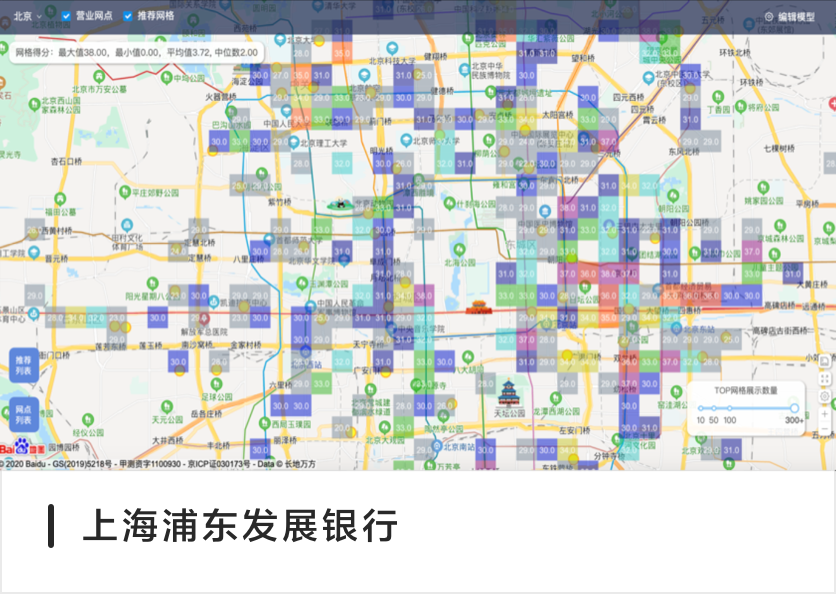836x594 pixels.
Task: Click the 西局玉璞园 park icon
Action: [x=264, y=424]
